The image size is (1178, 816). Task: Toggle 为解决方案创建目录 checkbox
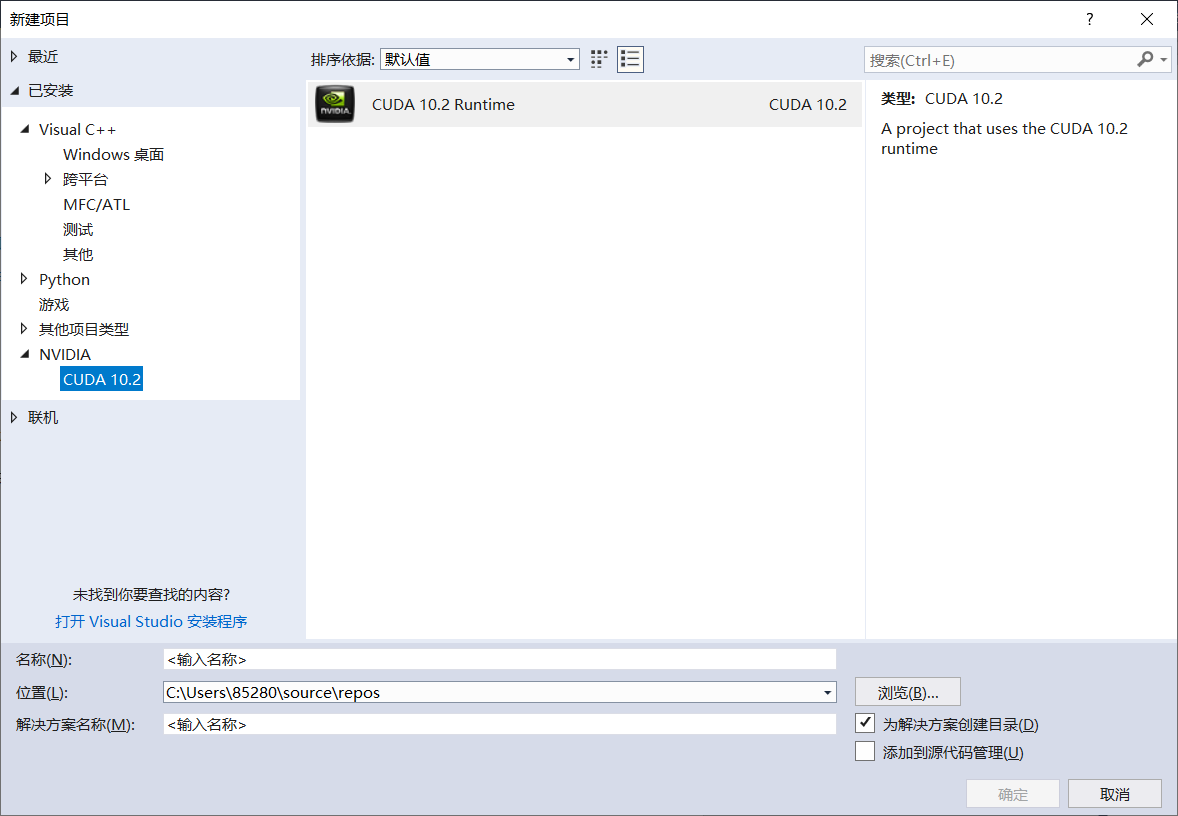(865, 724)
